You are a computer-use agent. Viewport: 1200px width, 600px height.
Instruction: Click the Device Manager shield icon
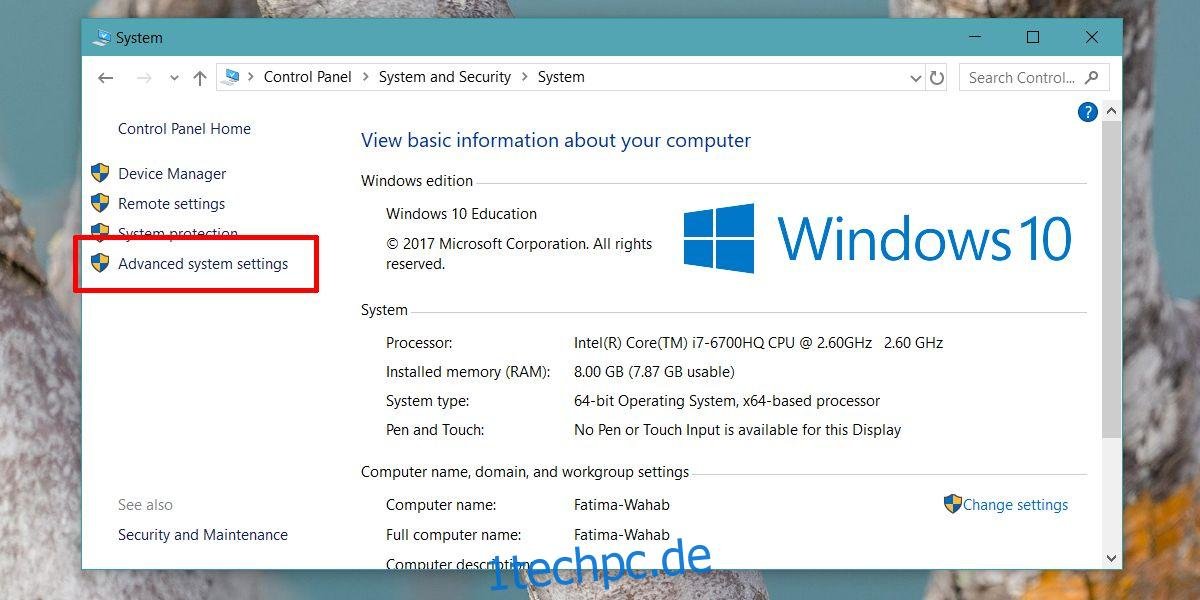(100, 173)
